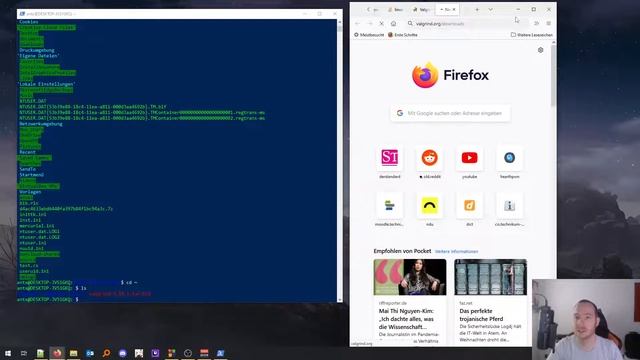Open Discord from the taskbar

122,353
